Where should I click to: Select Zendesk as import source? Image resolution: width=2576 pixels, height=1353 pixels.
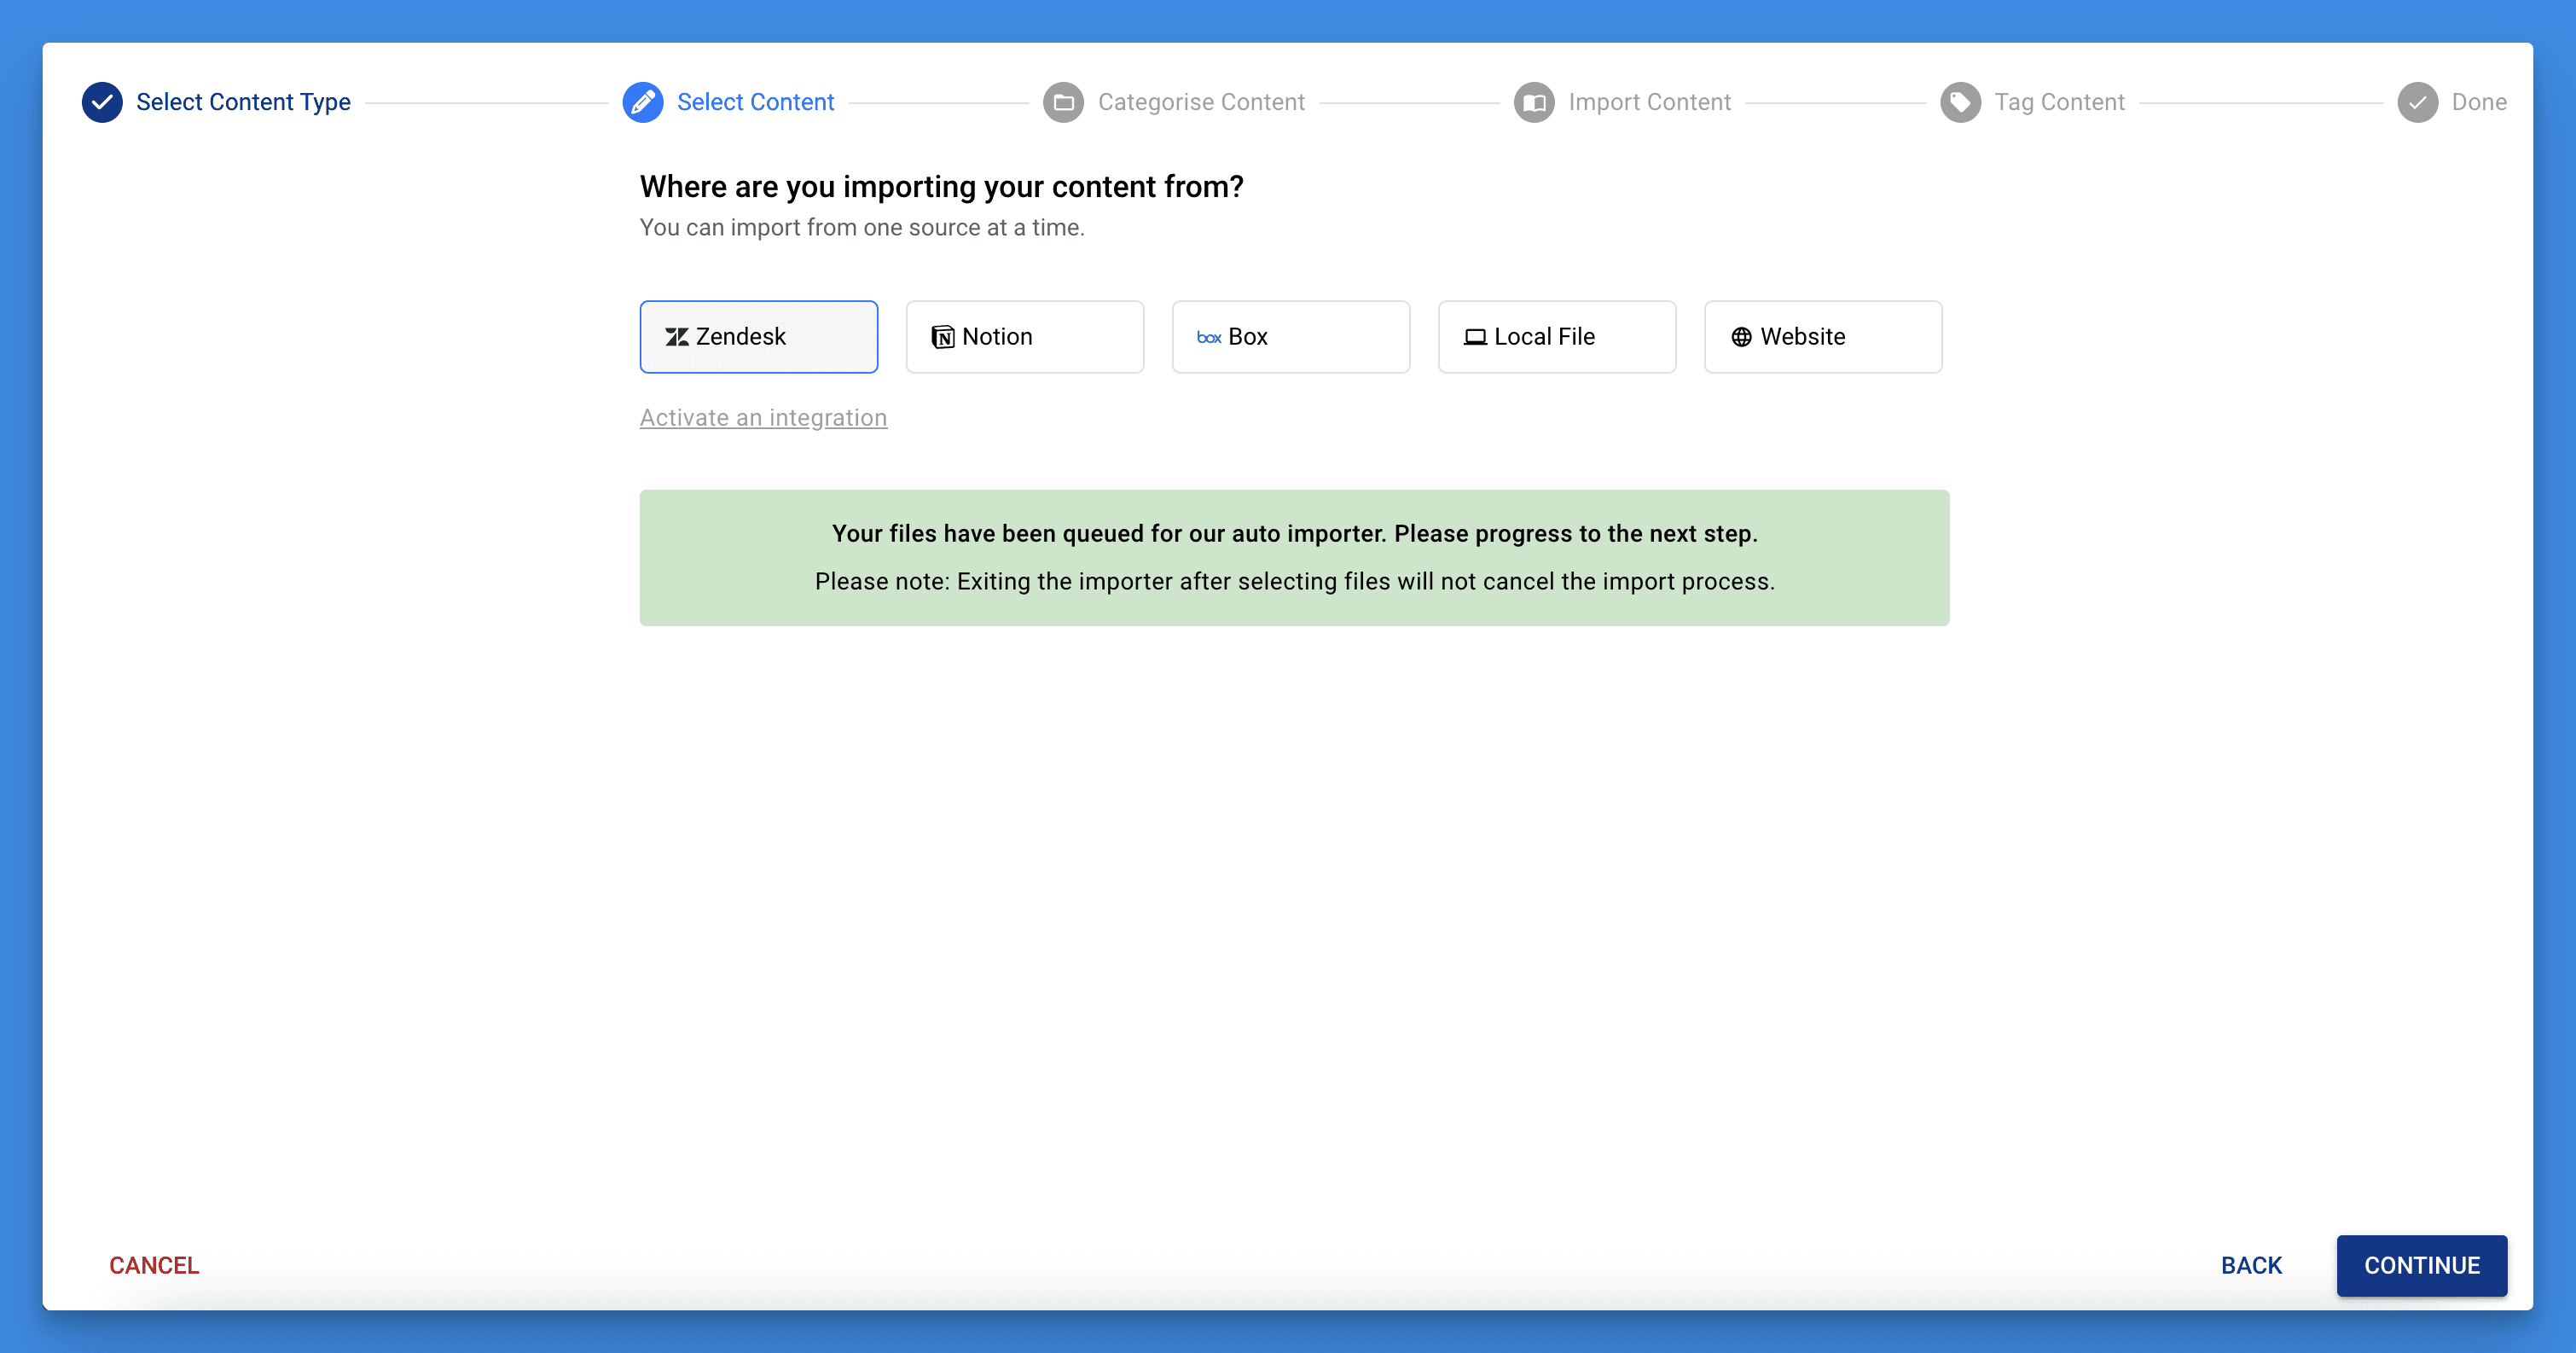click(x=758, y=337)
